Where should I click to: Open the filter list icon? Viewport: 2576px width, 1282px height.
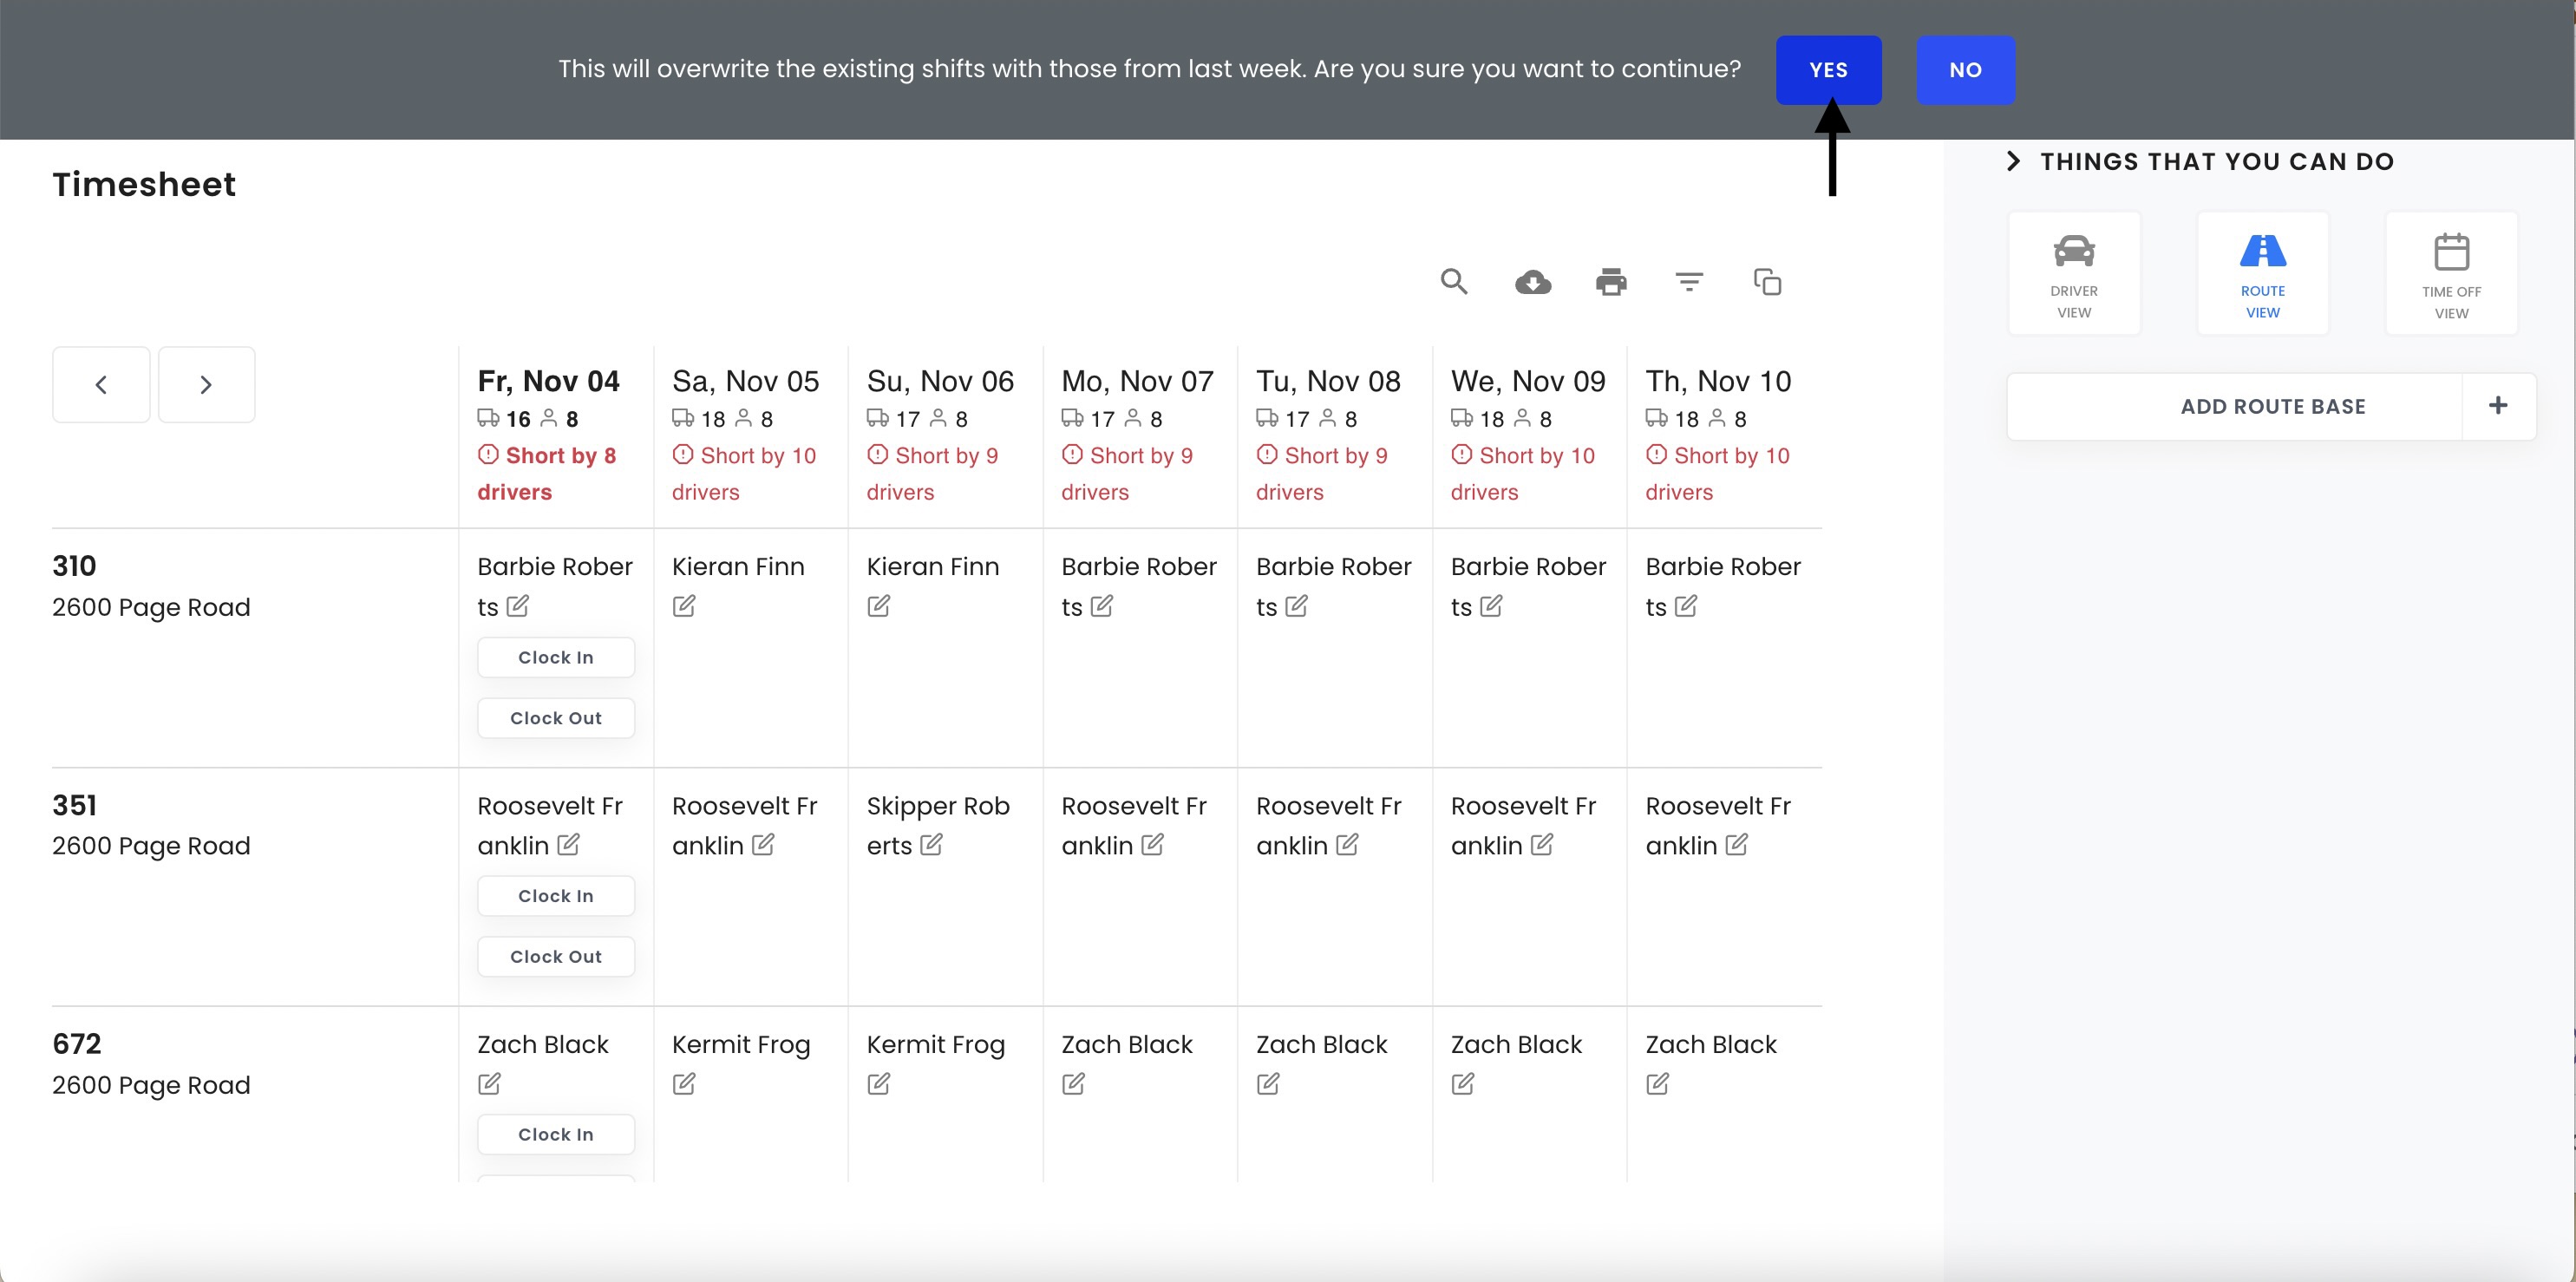click(x=1689, y=282)
